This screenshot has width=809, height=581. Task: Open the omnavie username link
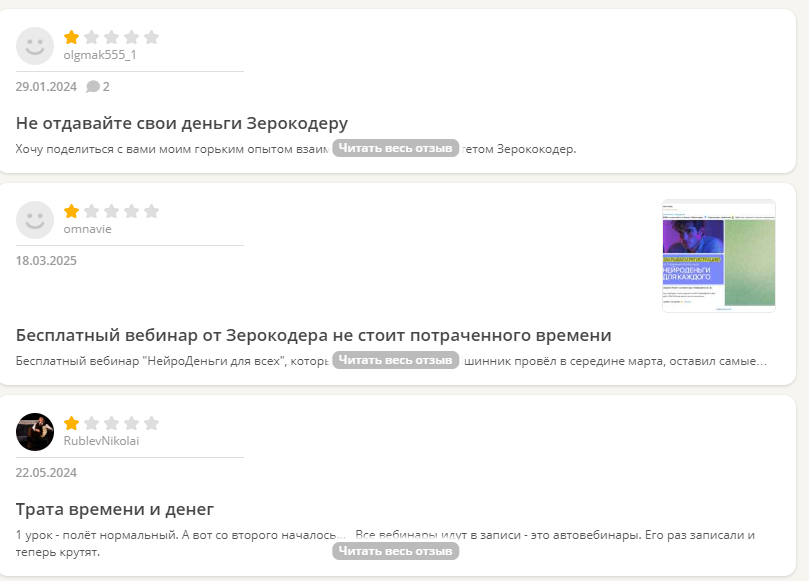88,229
